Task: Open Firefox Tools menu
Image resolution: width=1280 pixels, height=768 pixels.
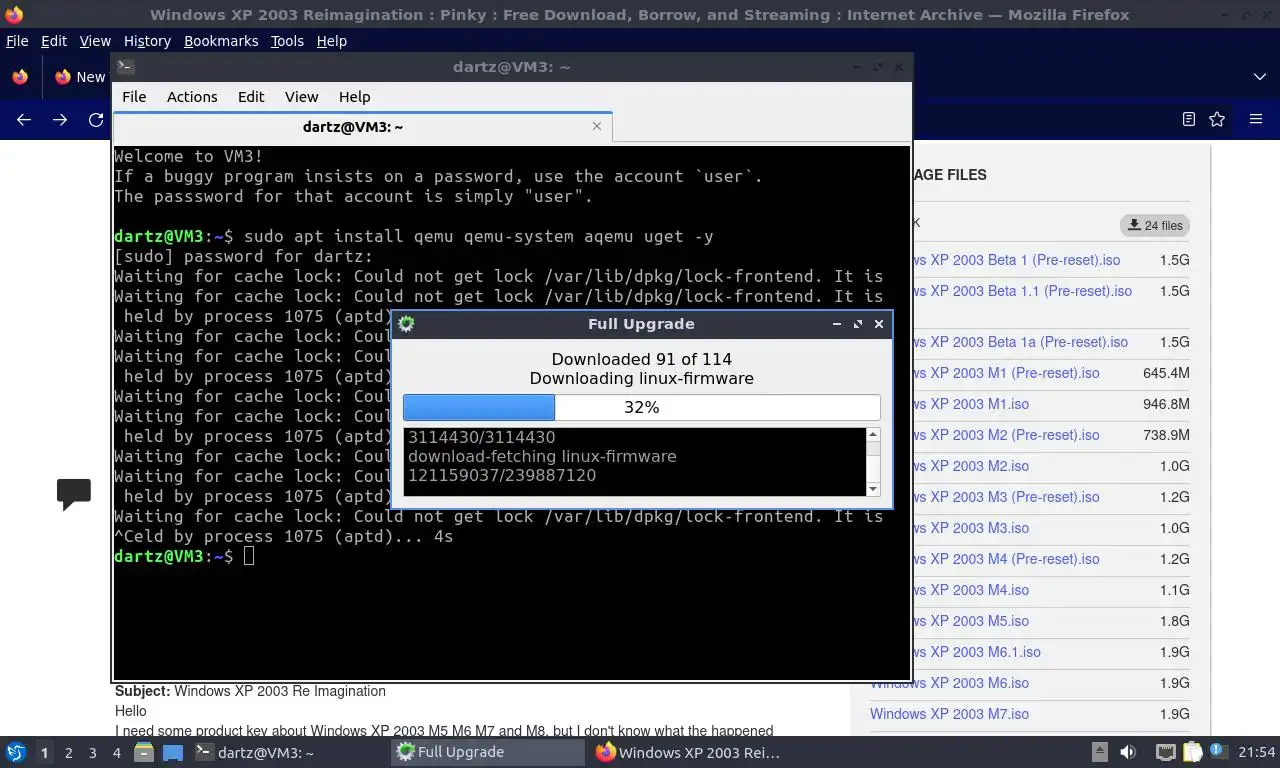Action: point(287,41)
